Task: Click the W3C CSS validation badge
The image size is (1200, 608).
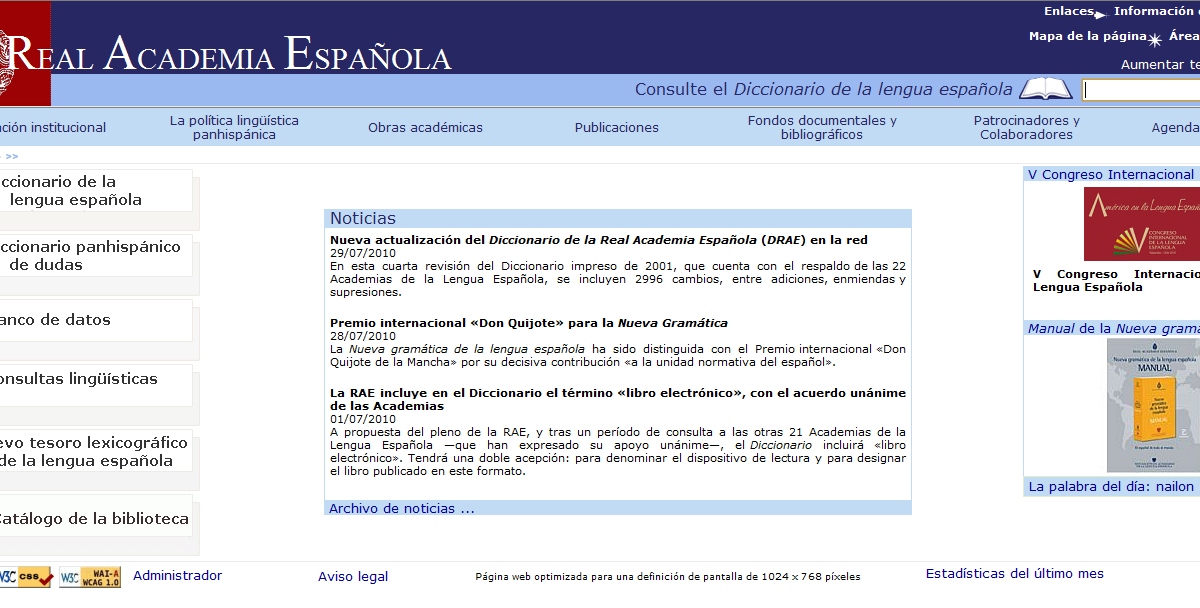Action: (25, 577)
